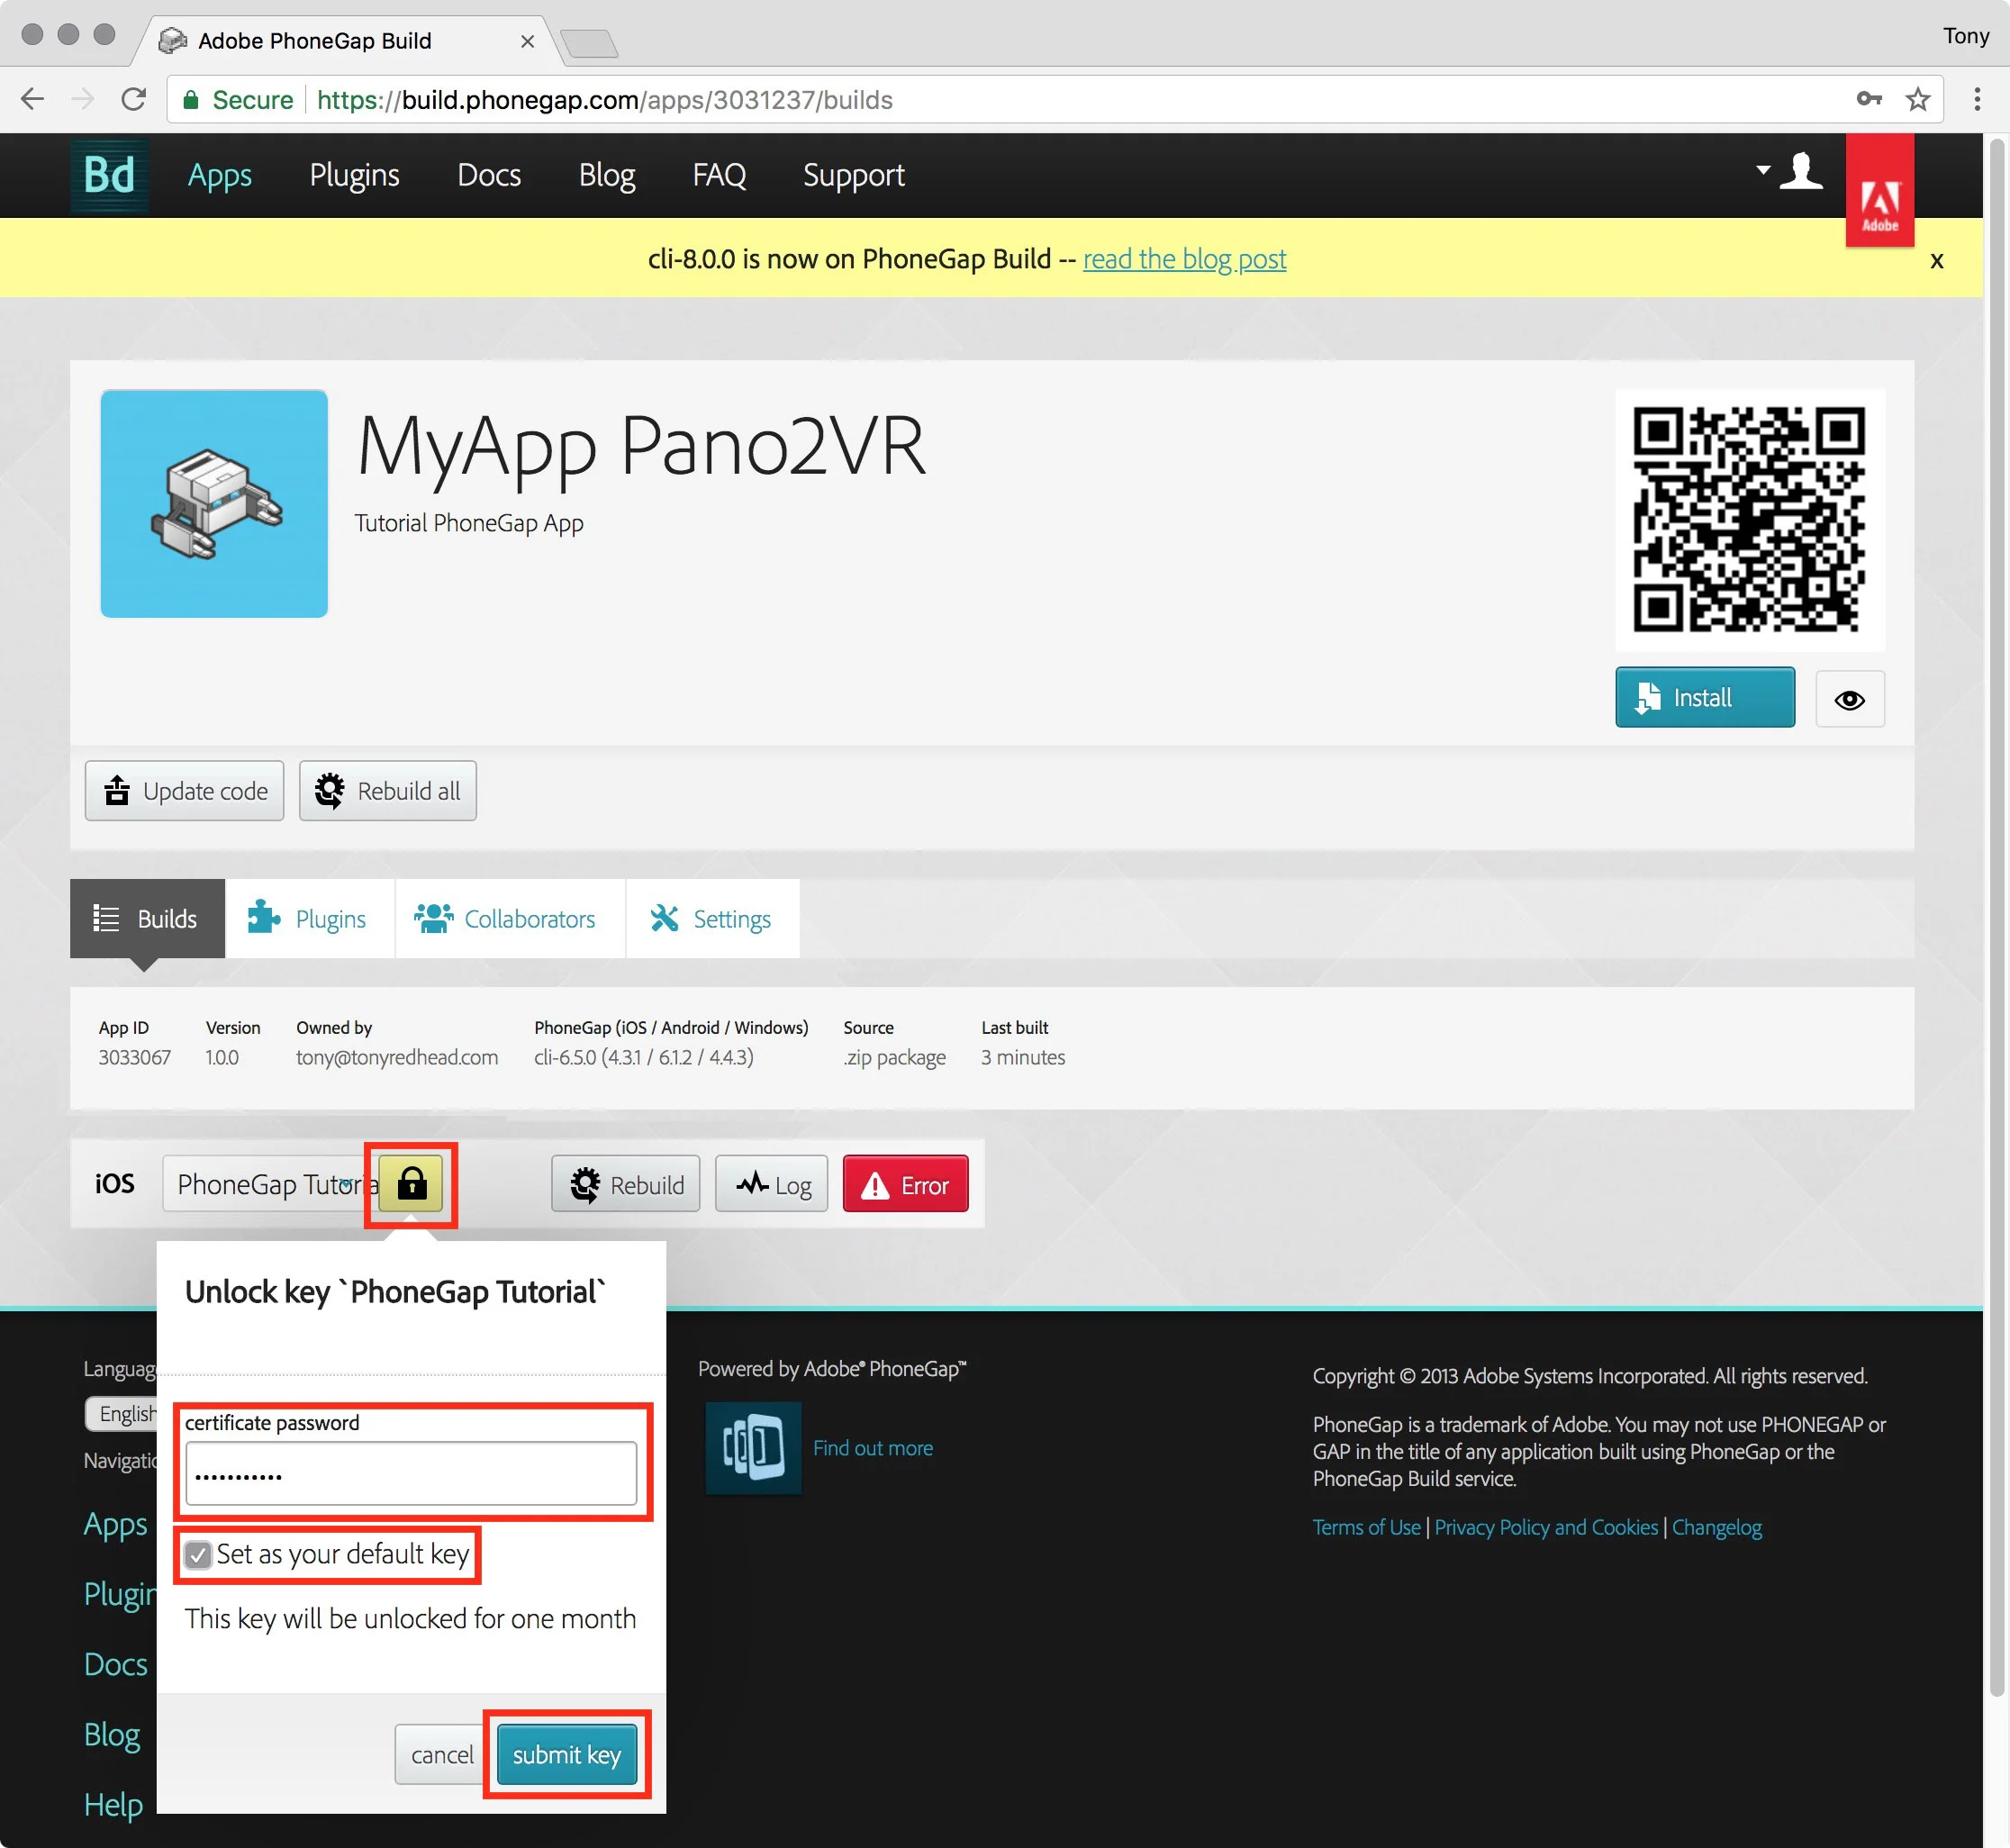Viewport: 2010px width, 1848px height.
Task: Click the saved password key icon
Action: tap(1868, 99)
